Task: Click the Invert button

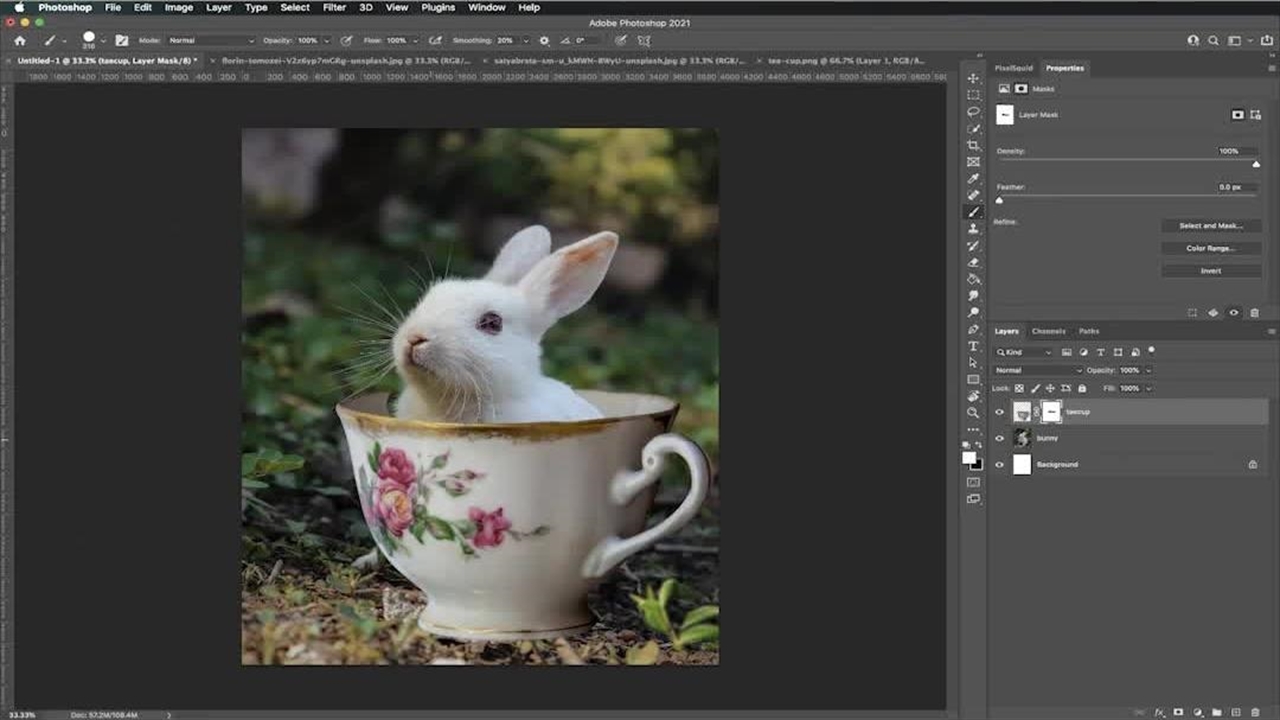Action: point(1210,271)
